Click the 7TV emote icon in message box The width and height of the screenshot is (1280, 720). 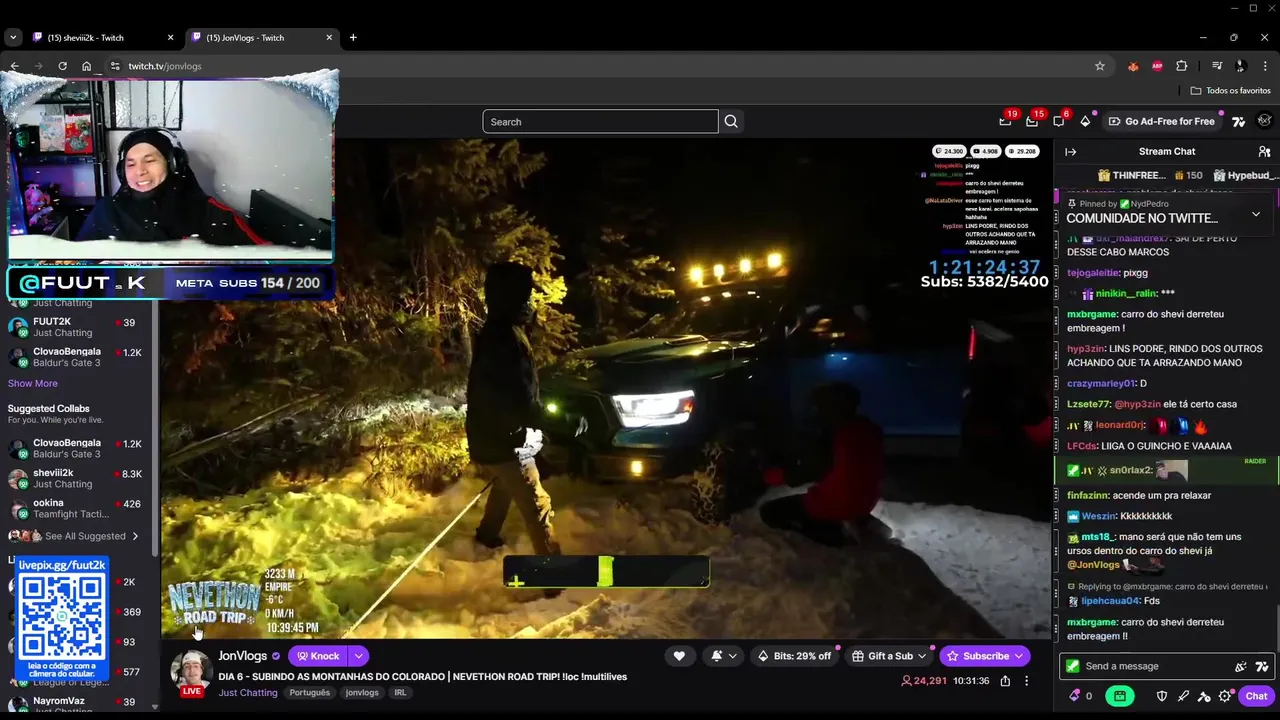1262,666
